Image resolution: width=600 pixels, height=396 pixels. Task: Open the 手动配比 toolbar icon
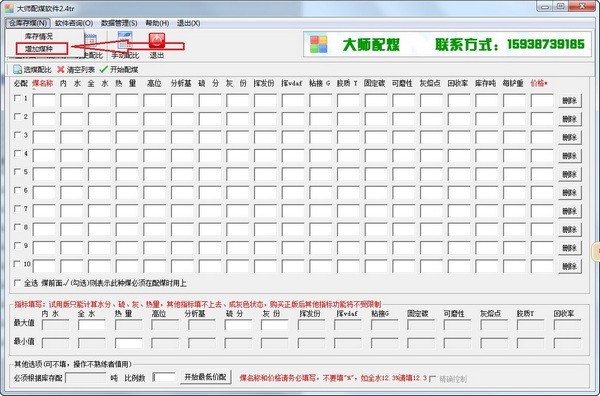tap(125, 41)
